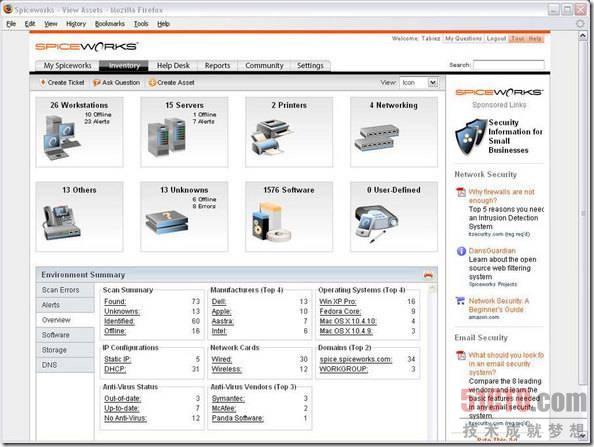
Task: Open the Firefox Tools menu
Action: (141, 24)
